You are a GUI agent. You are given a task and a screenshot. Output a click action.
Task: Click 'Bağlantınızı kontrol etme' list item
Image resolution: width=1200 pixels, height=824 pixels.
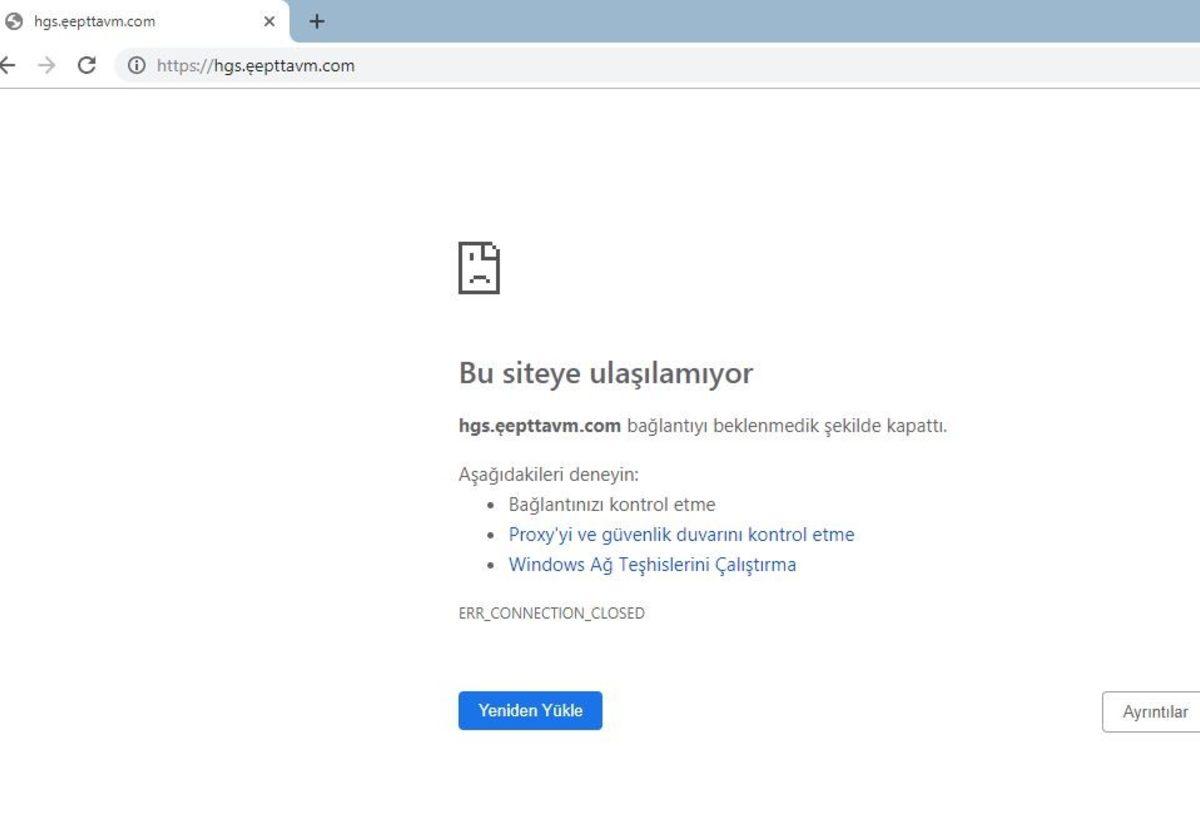tap(612, 505)
